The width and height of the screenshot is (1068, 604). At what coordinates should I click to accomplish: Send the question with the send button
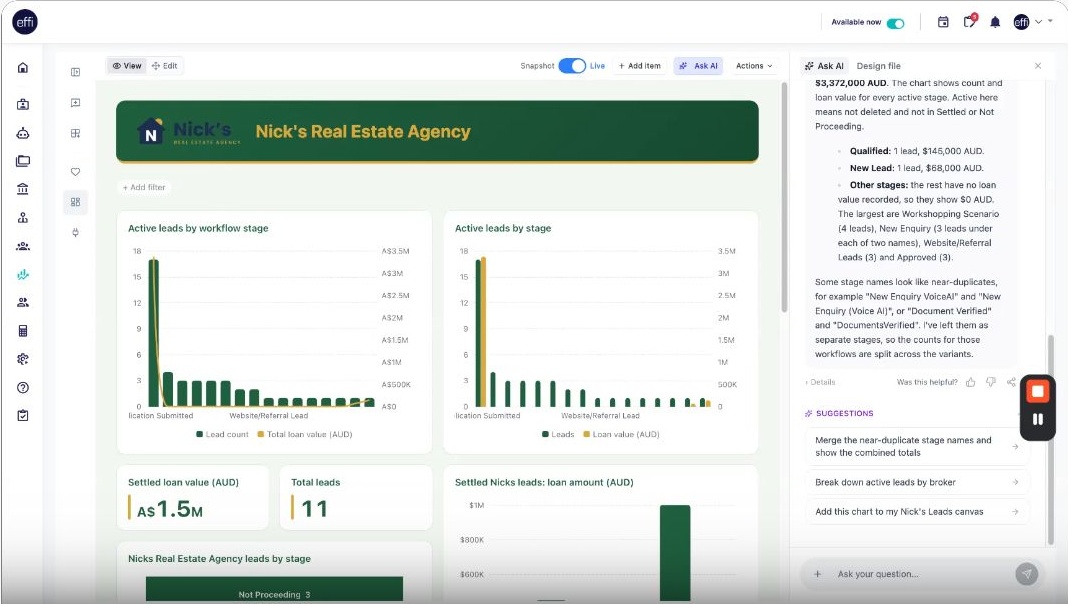tap(1026, 574)
